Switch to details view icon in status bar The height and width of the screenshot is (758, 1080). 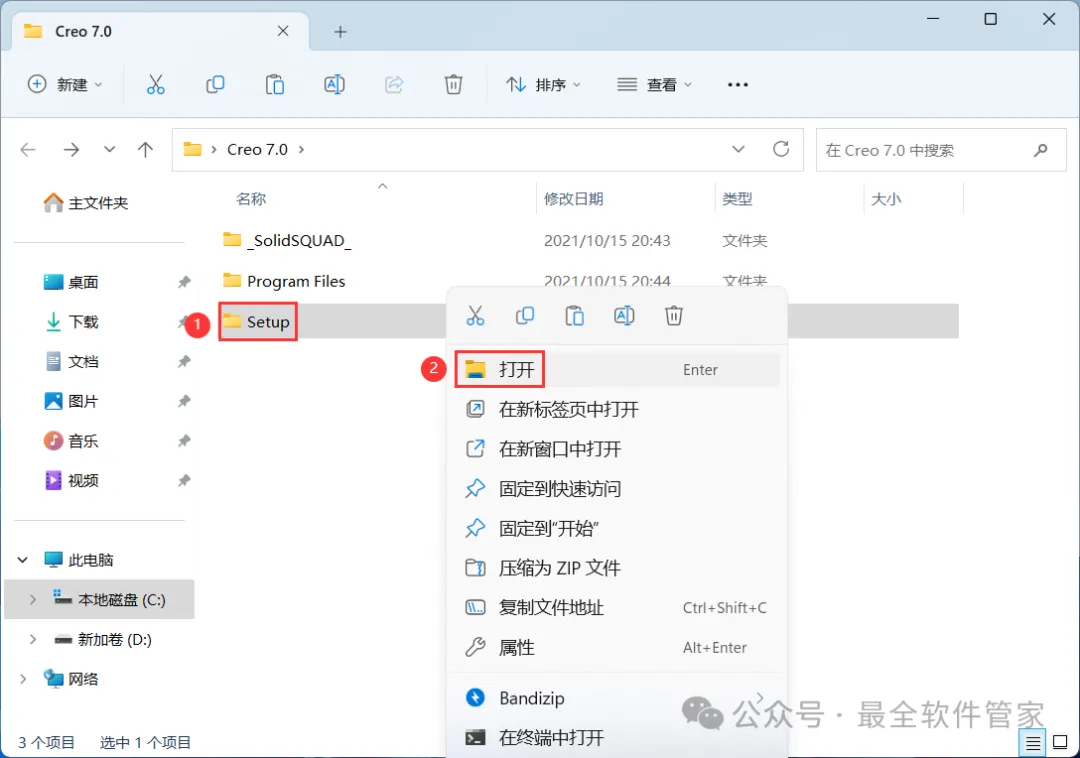pos(1033,743)
